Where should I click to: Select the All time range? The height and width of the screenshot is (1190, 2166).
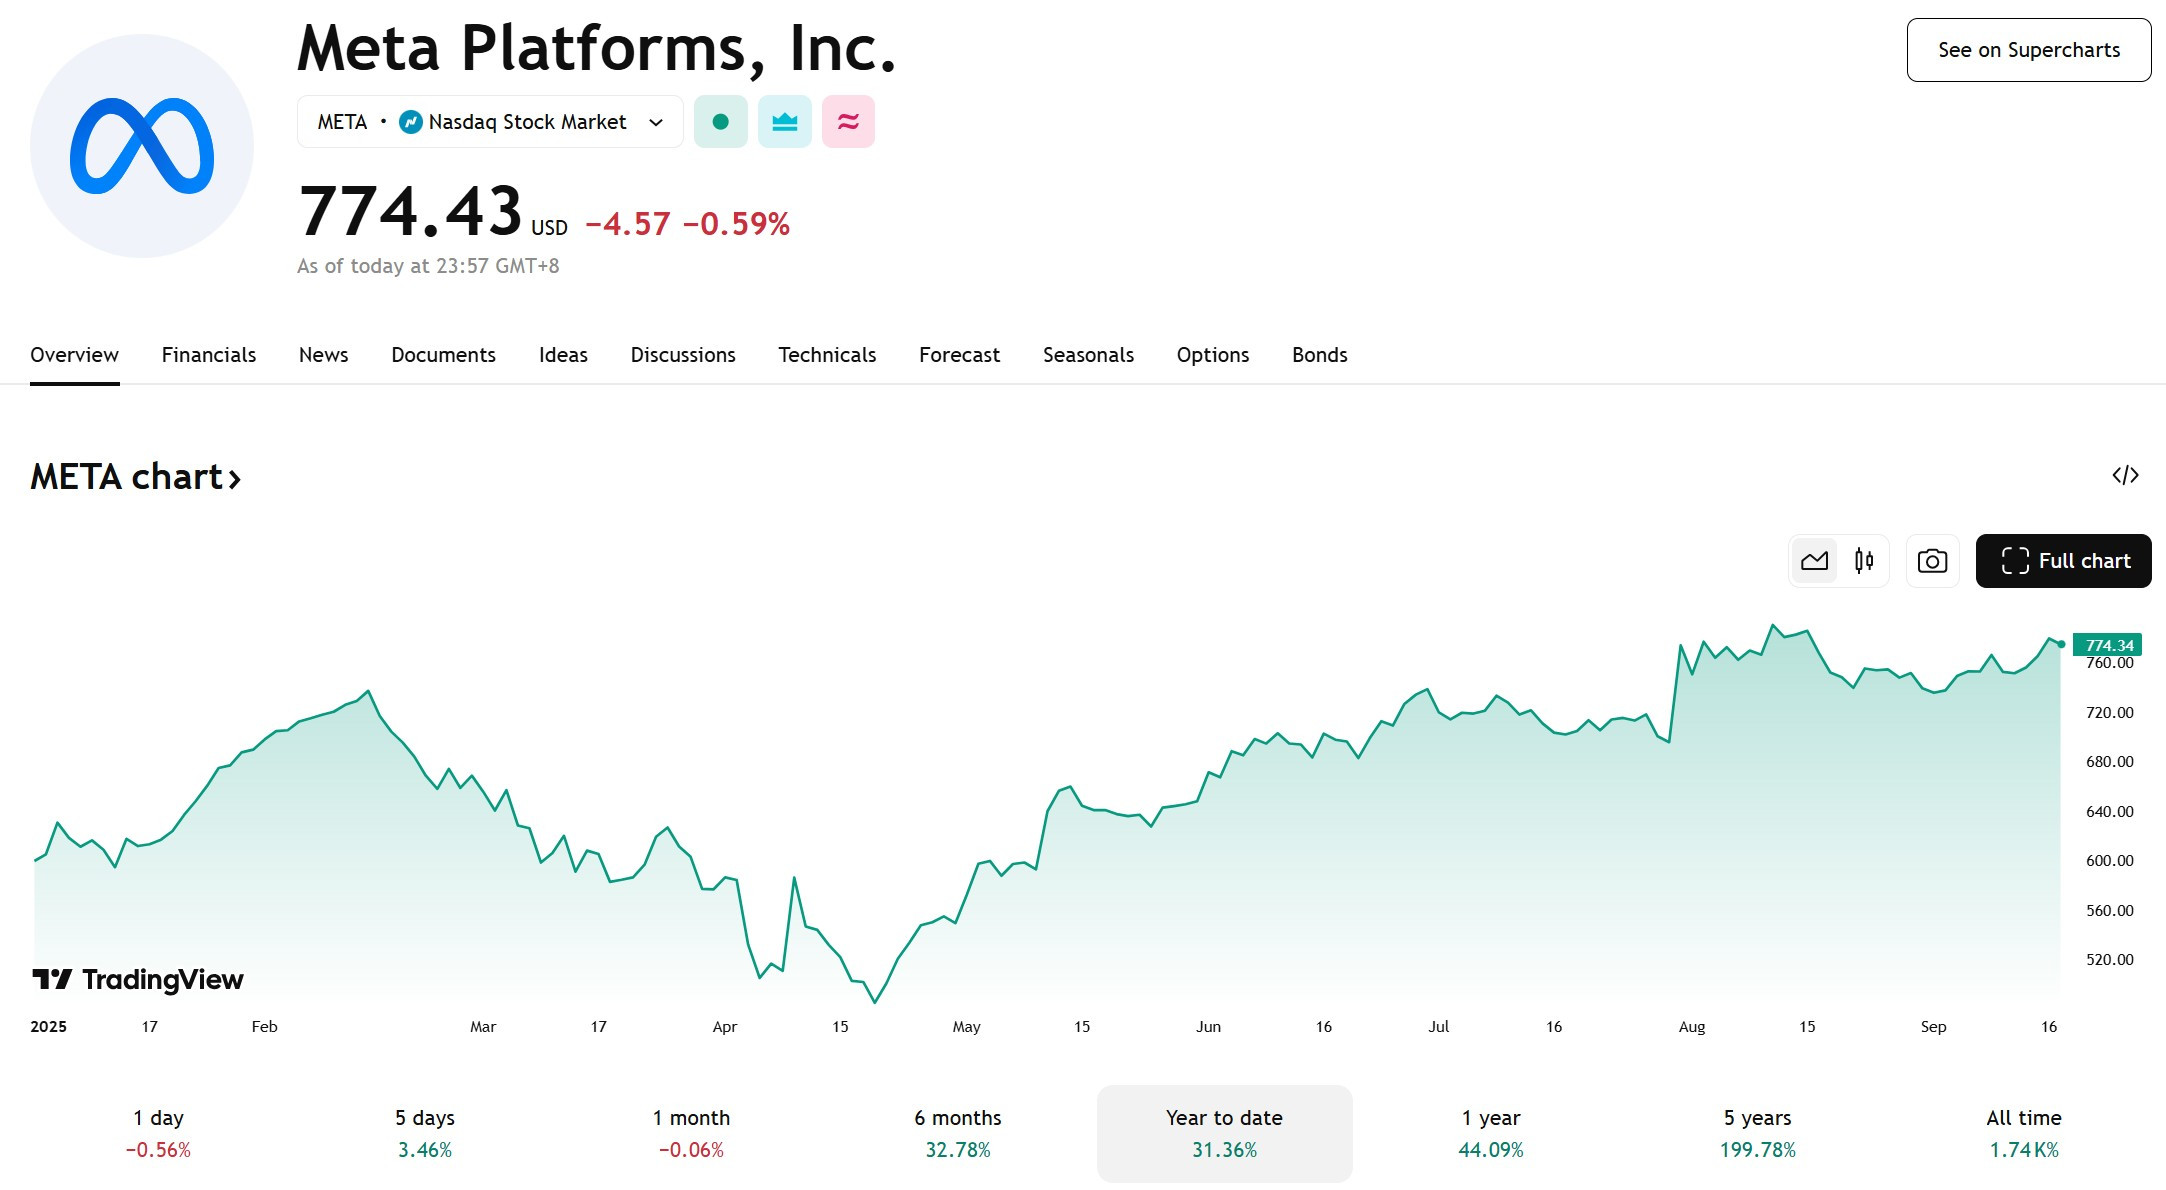pos(2023,1133)
